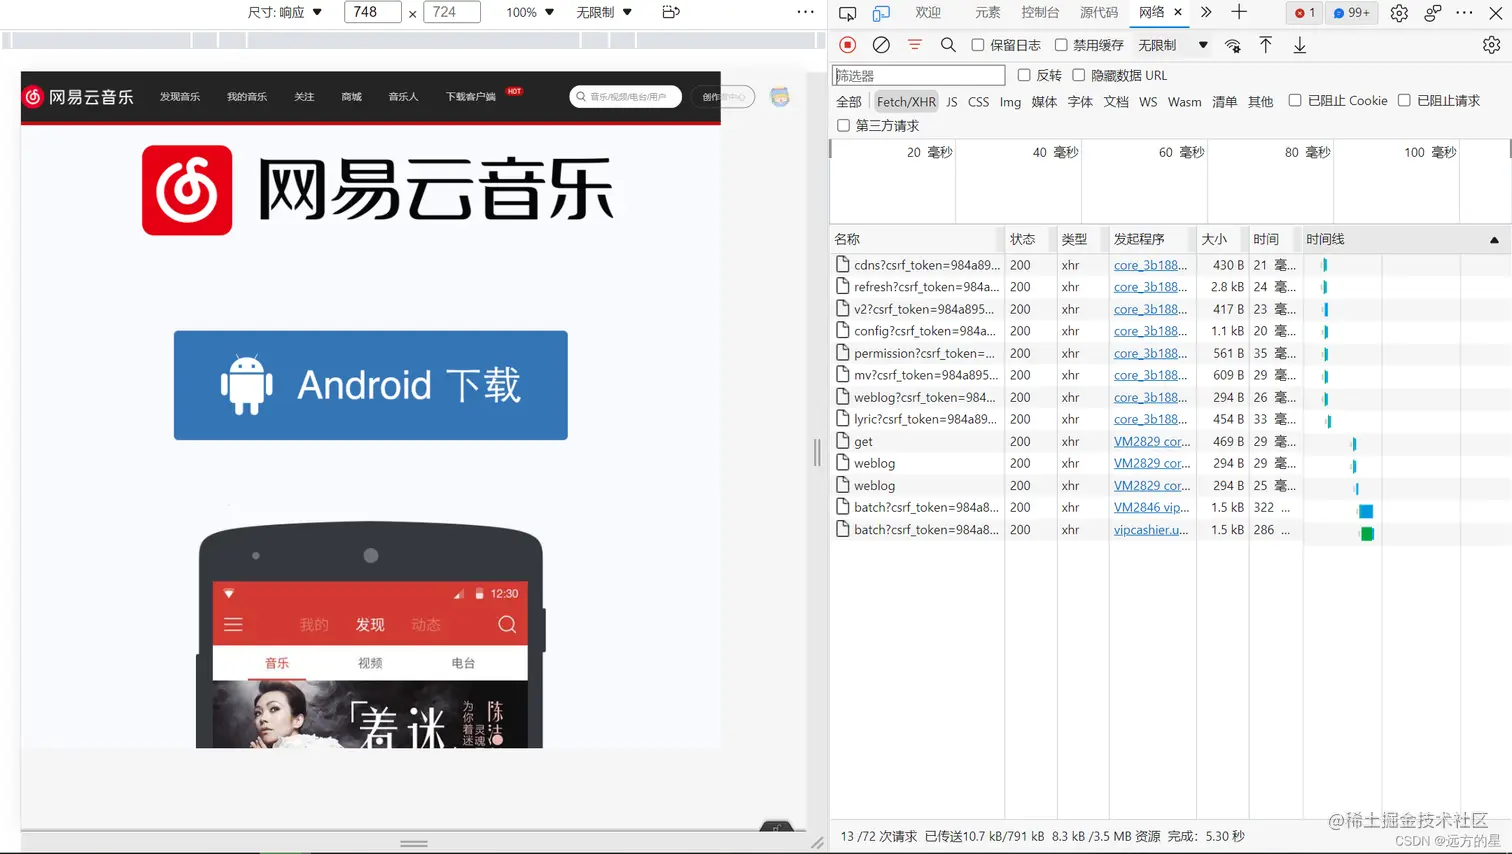The height and width of the screenshot is (854, 1512).
Task: Click the blue 99+ issues badge
Action: 1352,13
